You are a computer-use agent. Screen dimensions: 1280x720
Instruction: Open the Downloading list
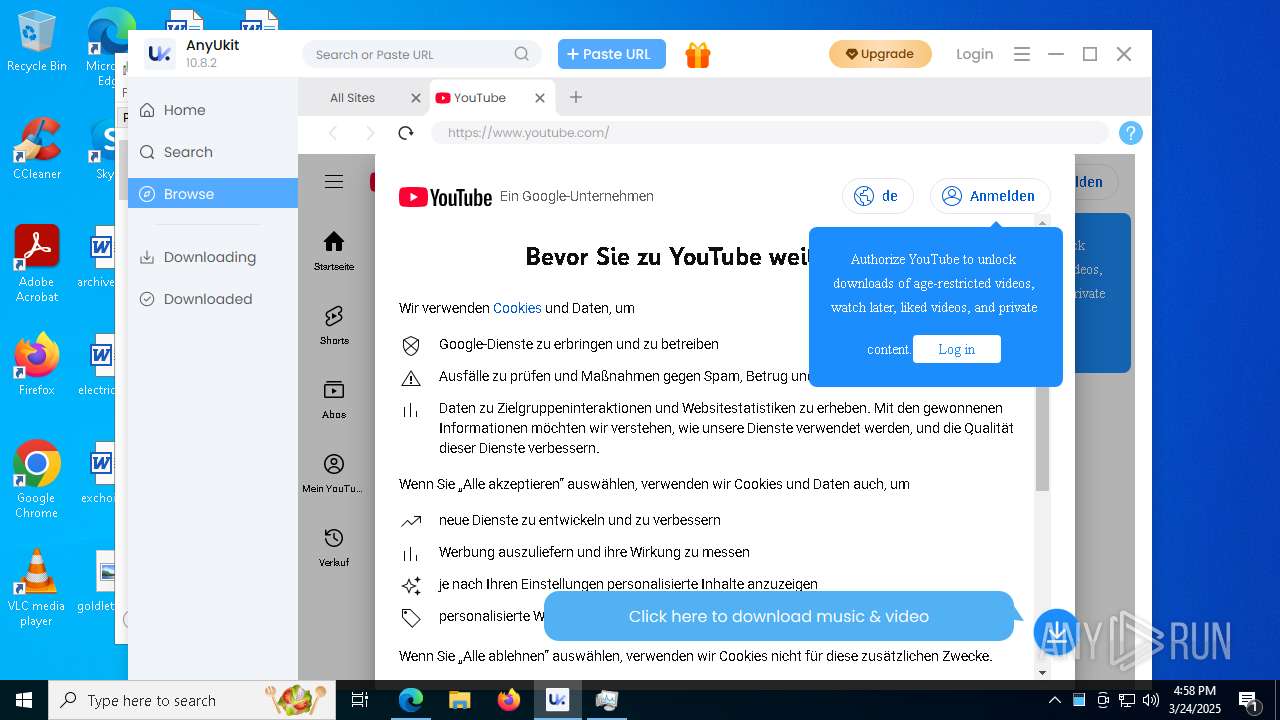(213, 257)
